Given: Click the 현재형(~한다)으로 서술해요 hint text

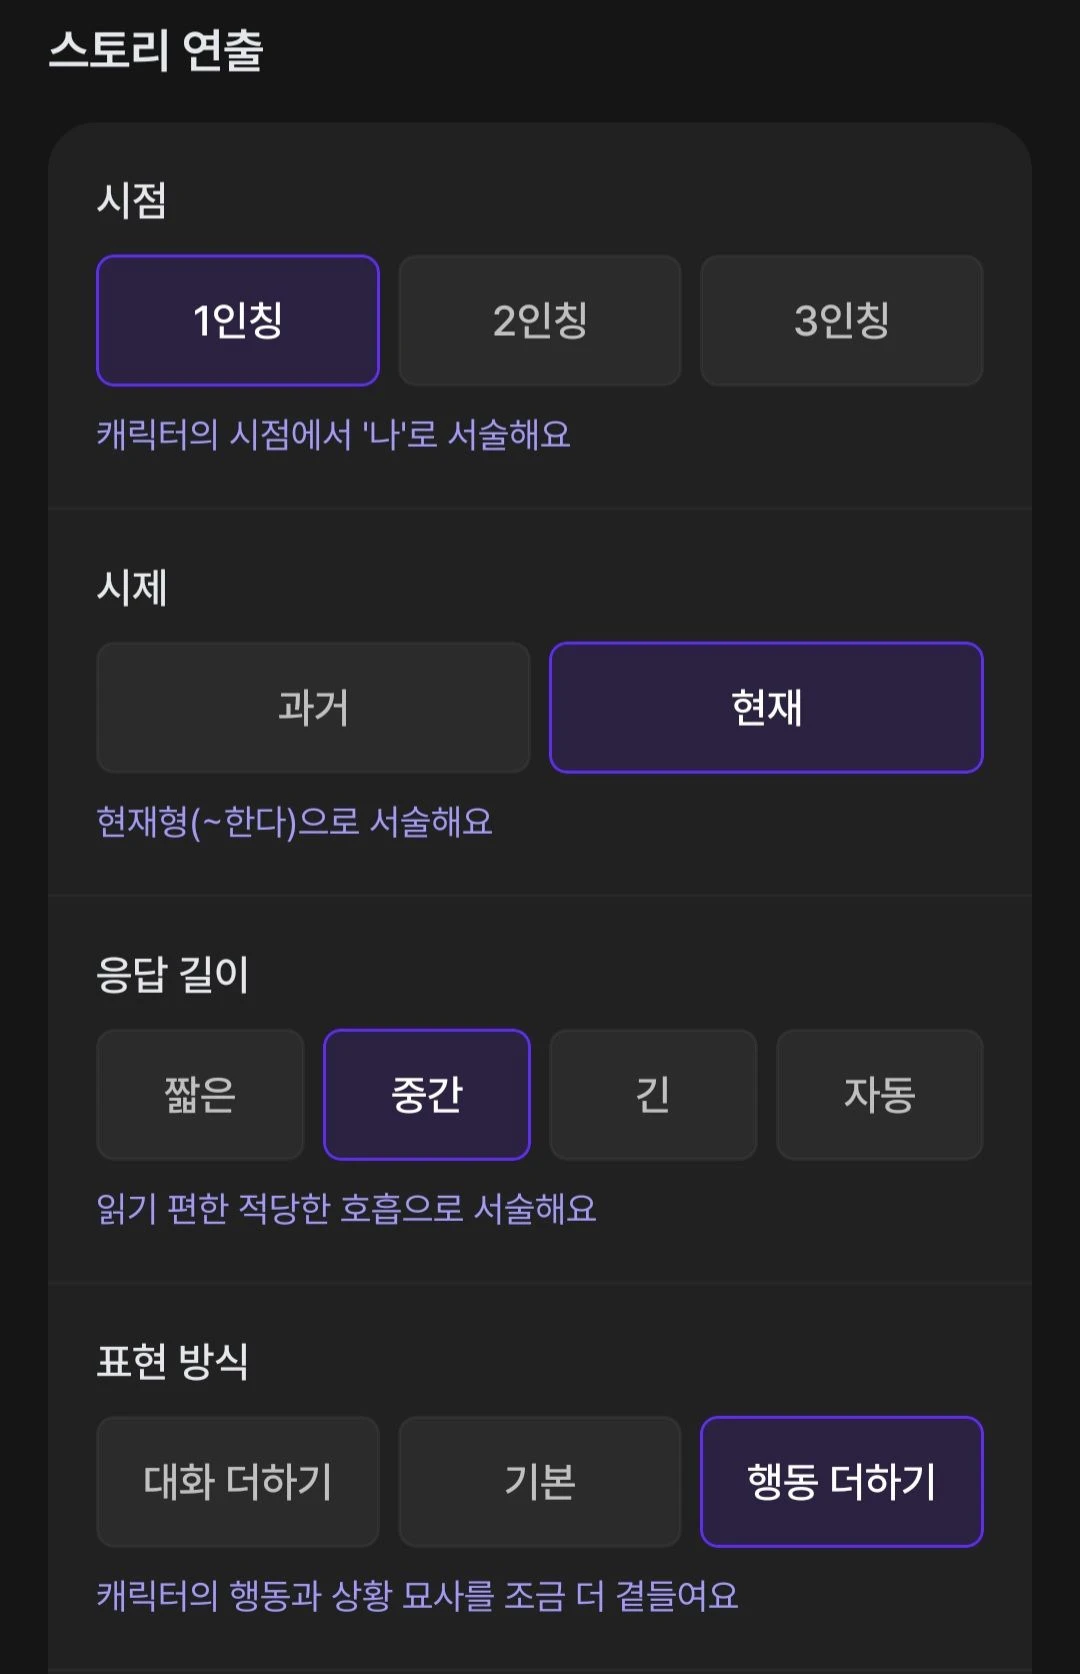Looking at the screenshot, I should [294, 822].
